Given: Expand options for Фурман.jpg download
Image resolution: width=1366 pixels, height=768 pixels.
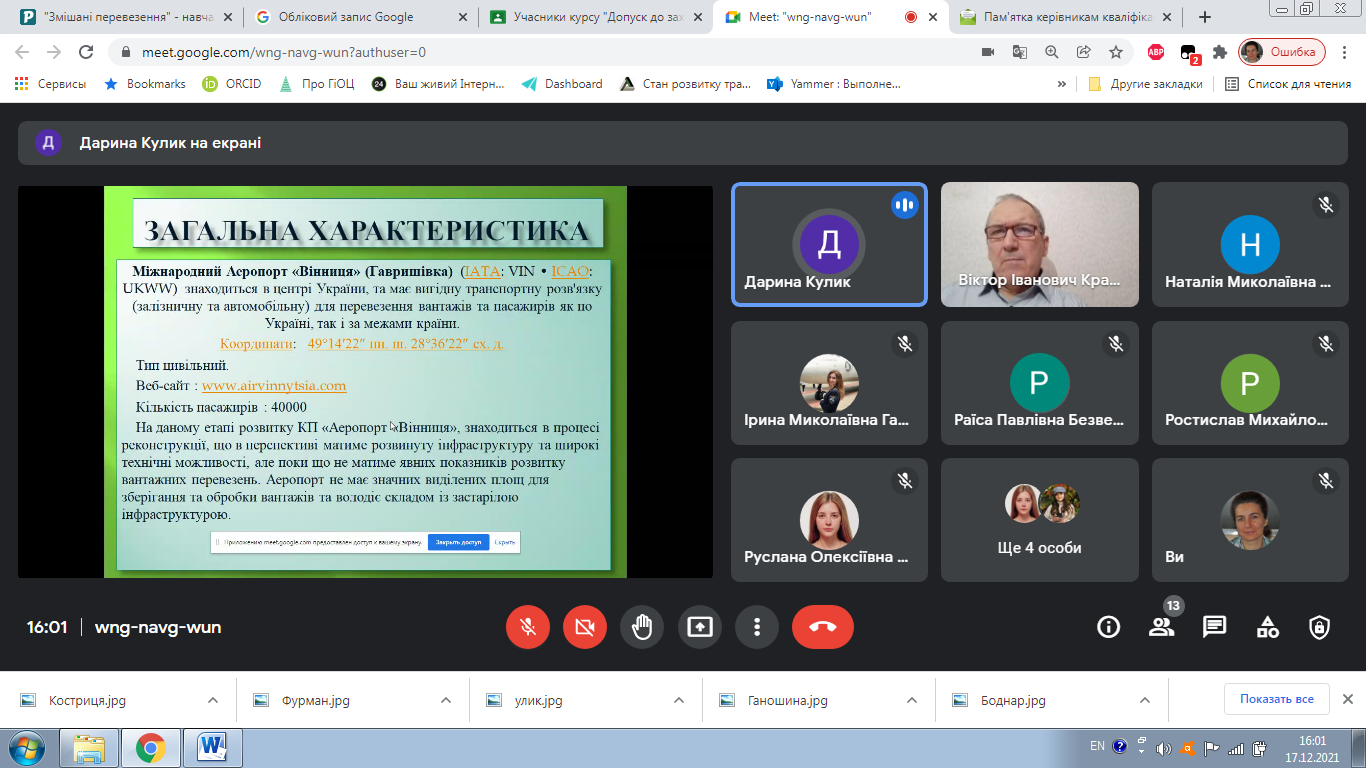Looking at the screenshot, I should [x=445, y=700].
